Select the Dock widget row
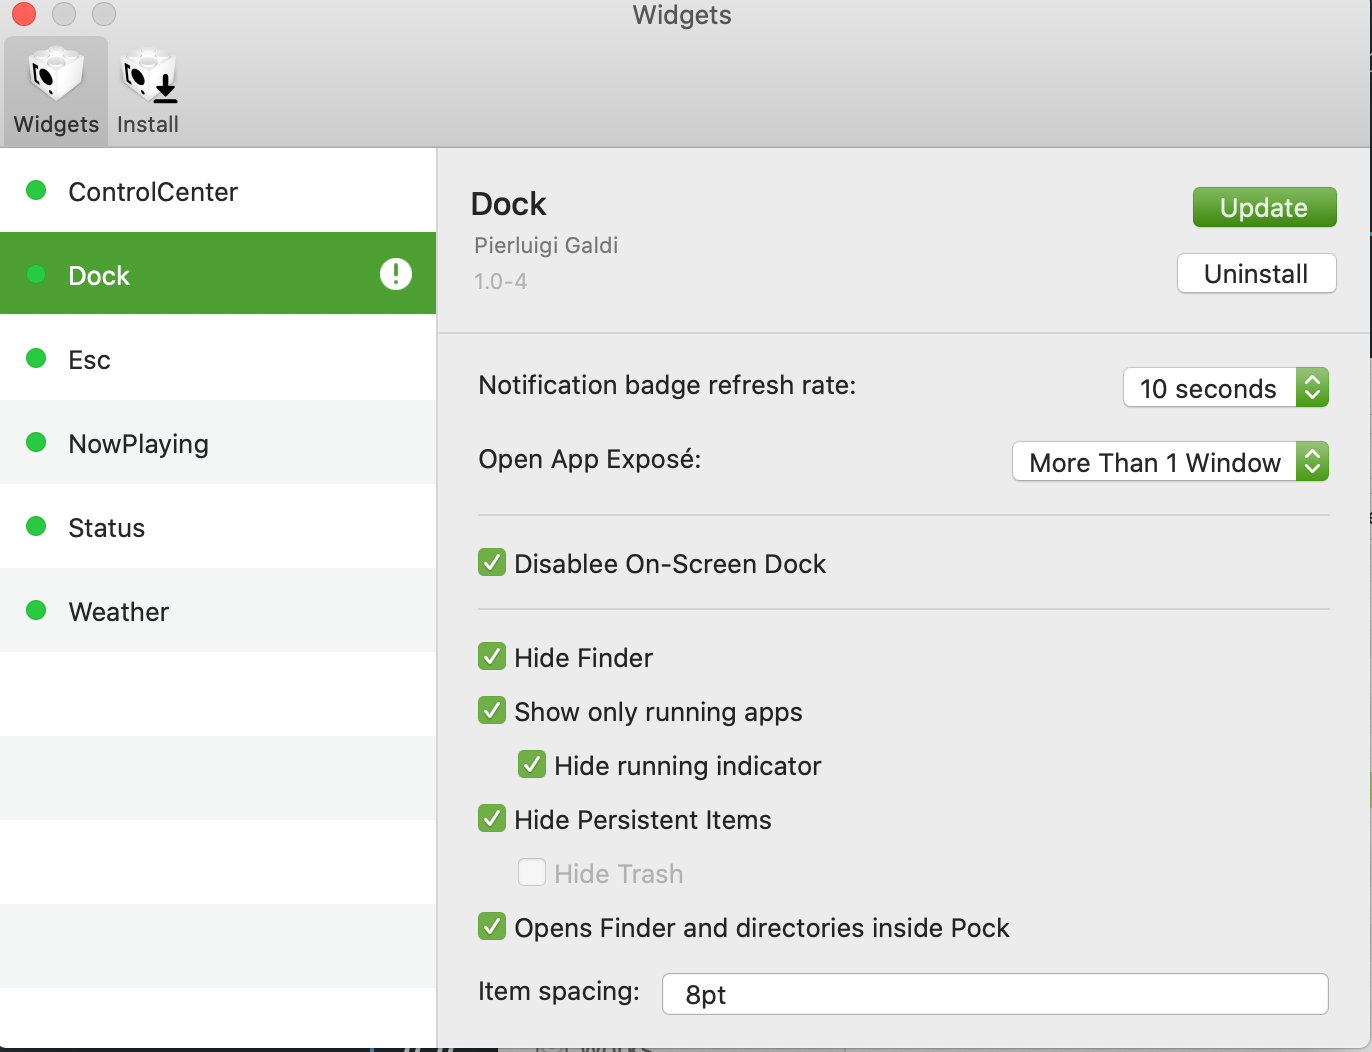 click(218, 274)
